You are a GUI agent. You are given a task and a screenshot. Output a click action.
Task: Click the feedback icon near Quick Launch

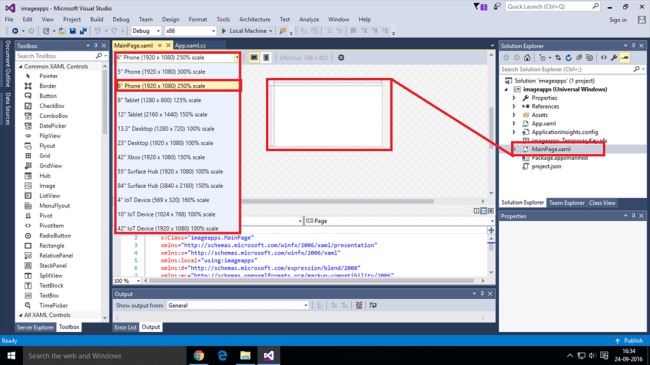pos(497,6)
